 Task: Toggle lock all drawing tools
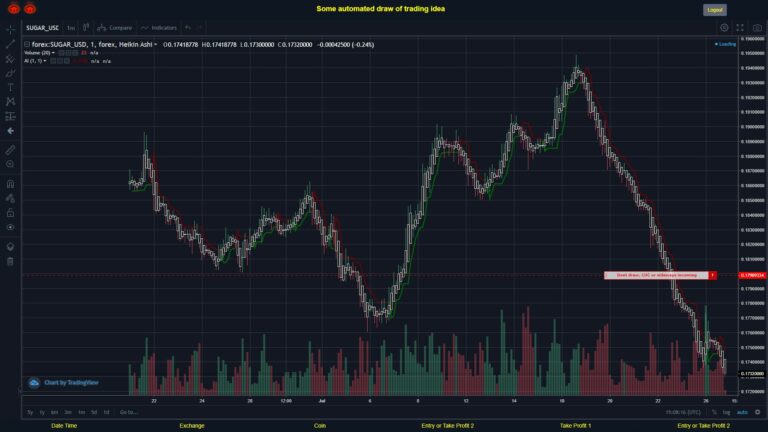[x=10, y=213]
